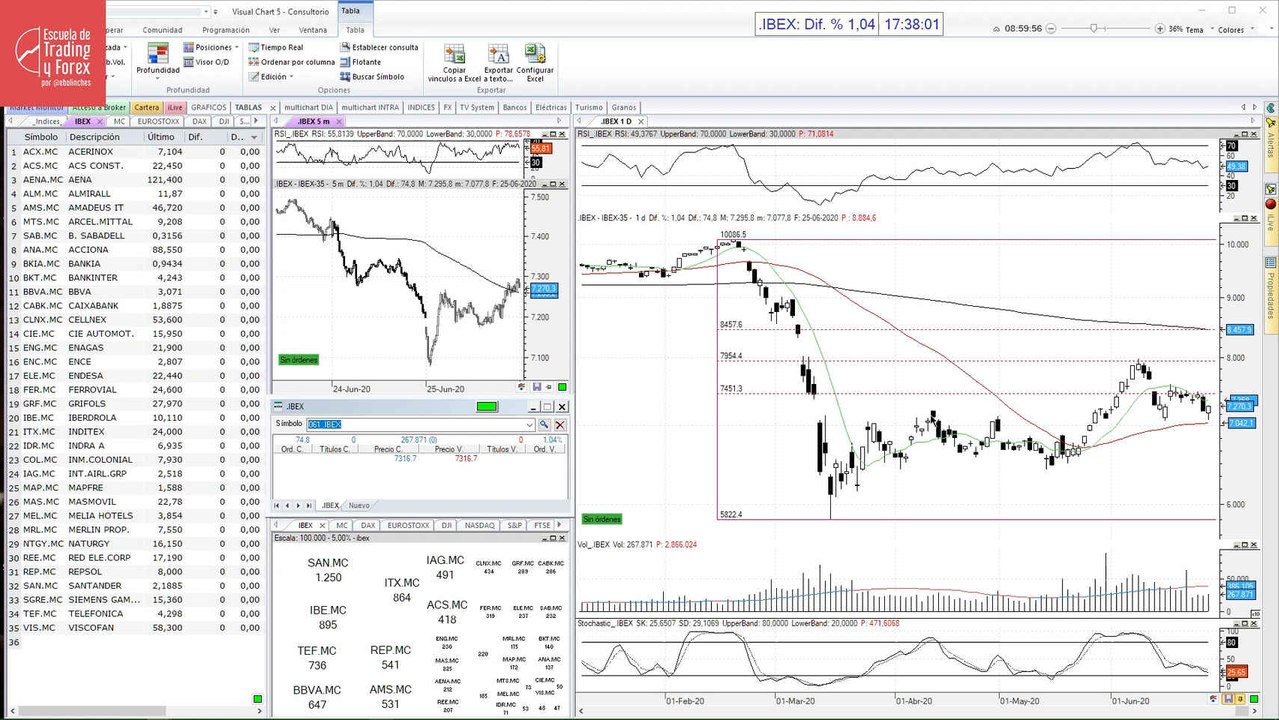This screenshot has width=1279, height=720.
Task: Select the EUROSTOXX table tab
Action: point(158,121)
